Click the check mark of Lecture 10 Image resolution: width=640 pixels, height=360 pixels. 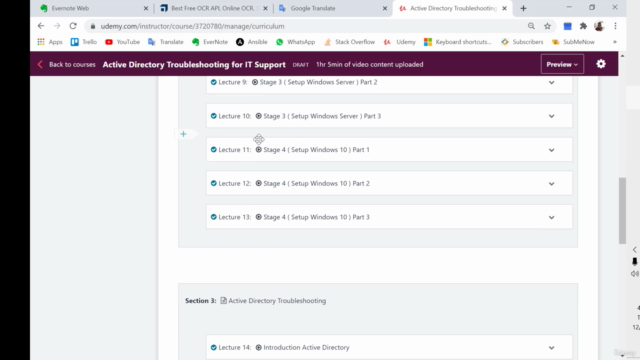(x=213, y=116)
